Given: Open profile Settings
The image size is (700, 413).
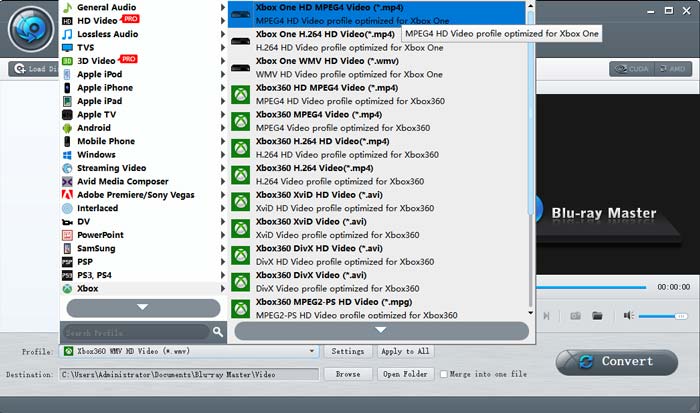Looking at the screenshot, I should click(348, 351).
